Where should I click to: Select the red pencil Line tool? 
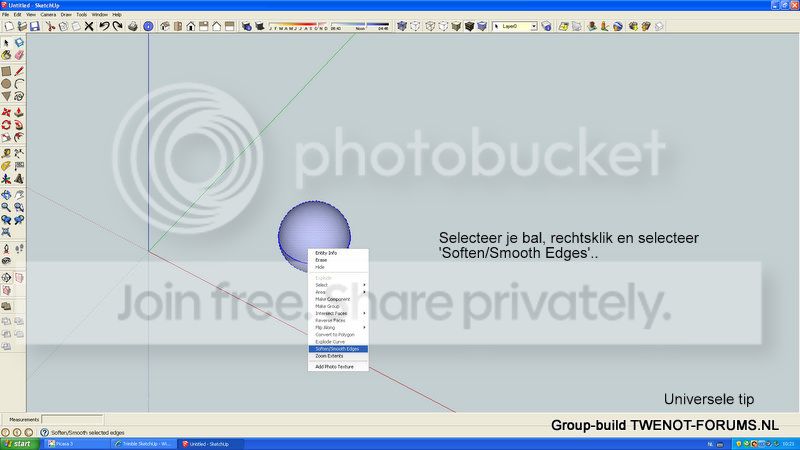point(19,71)
